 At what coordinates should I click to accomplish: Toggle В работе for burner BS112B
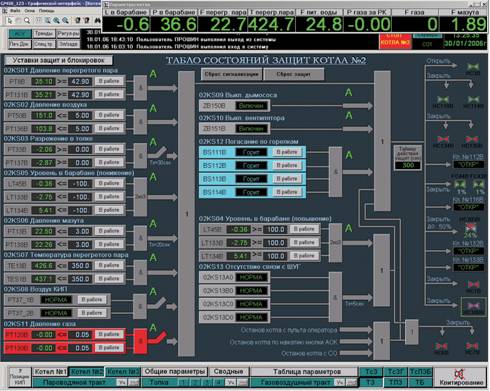(x=287, y=165)
